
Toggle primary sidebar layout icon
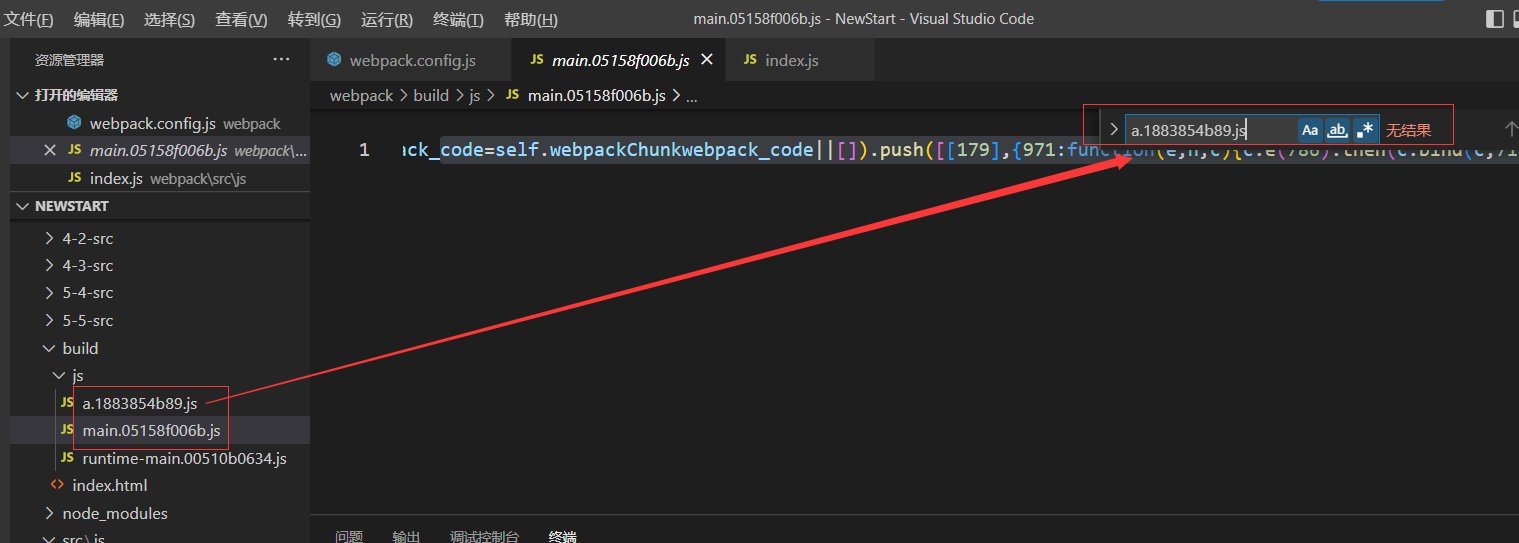click(1495, 19)
